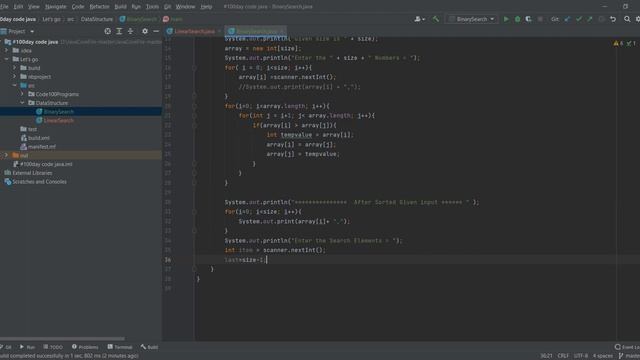640x360 pixels.
Task: Click Scratches and Consoles node
Action: tap(39, 182)
